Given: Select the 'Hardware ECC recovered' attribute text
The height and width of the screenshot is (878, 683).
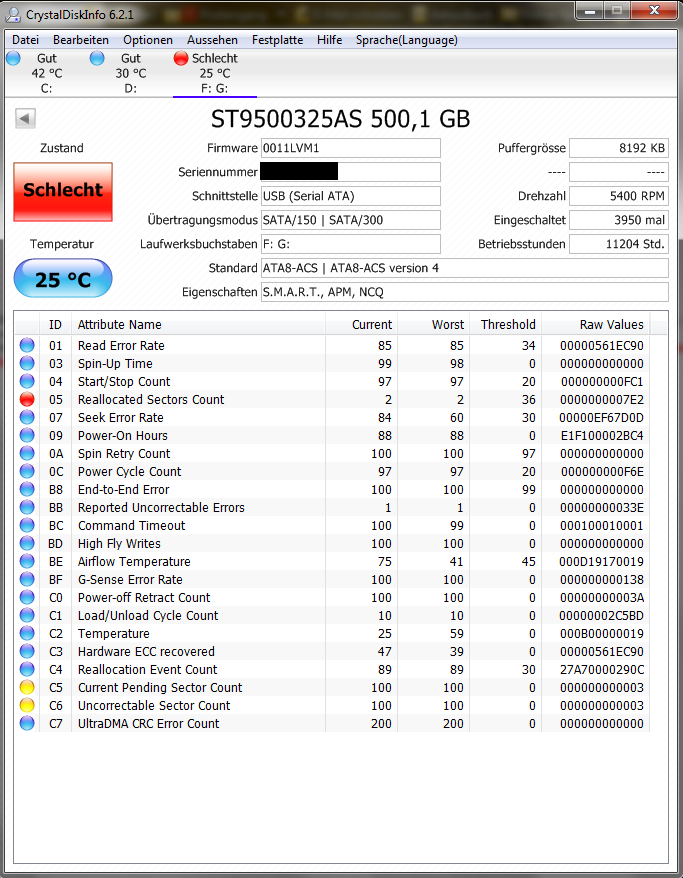Looking at the screenshot, I should coord(146,651).
